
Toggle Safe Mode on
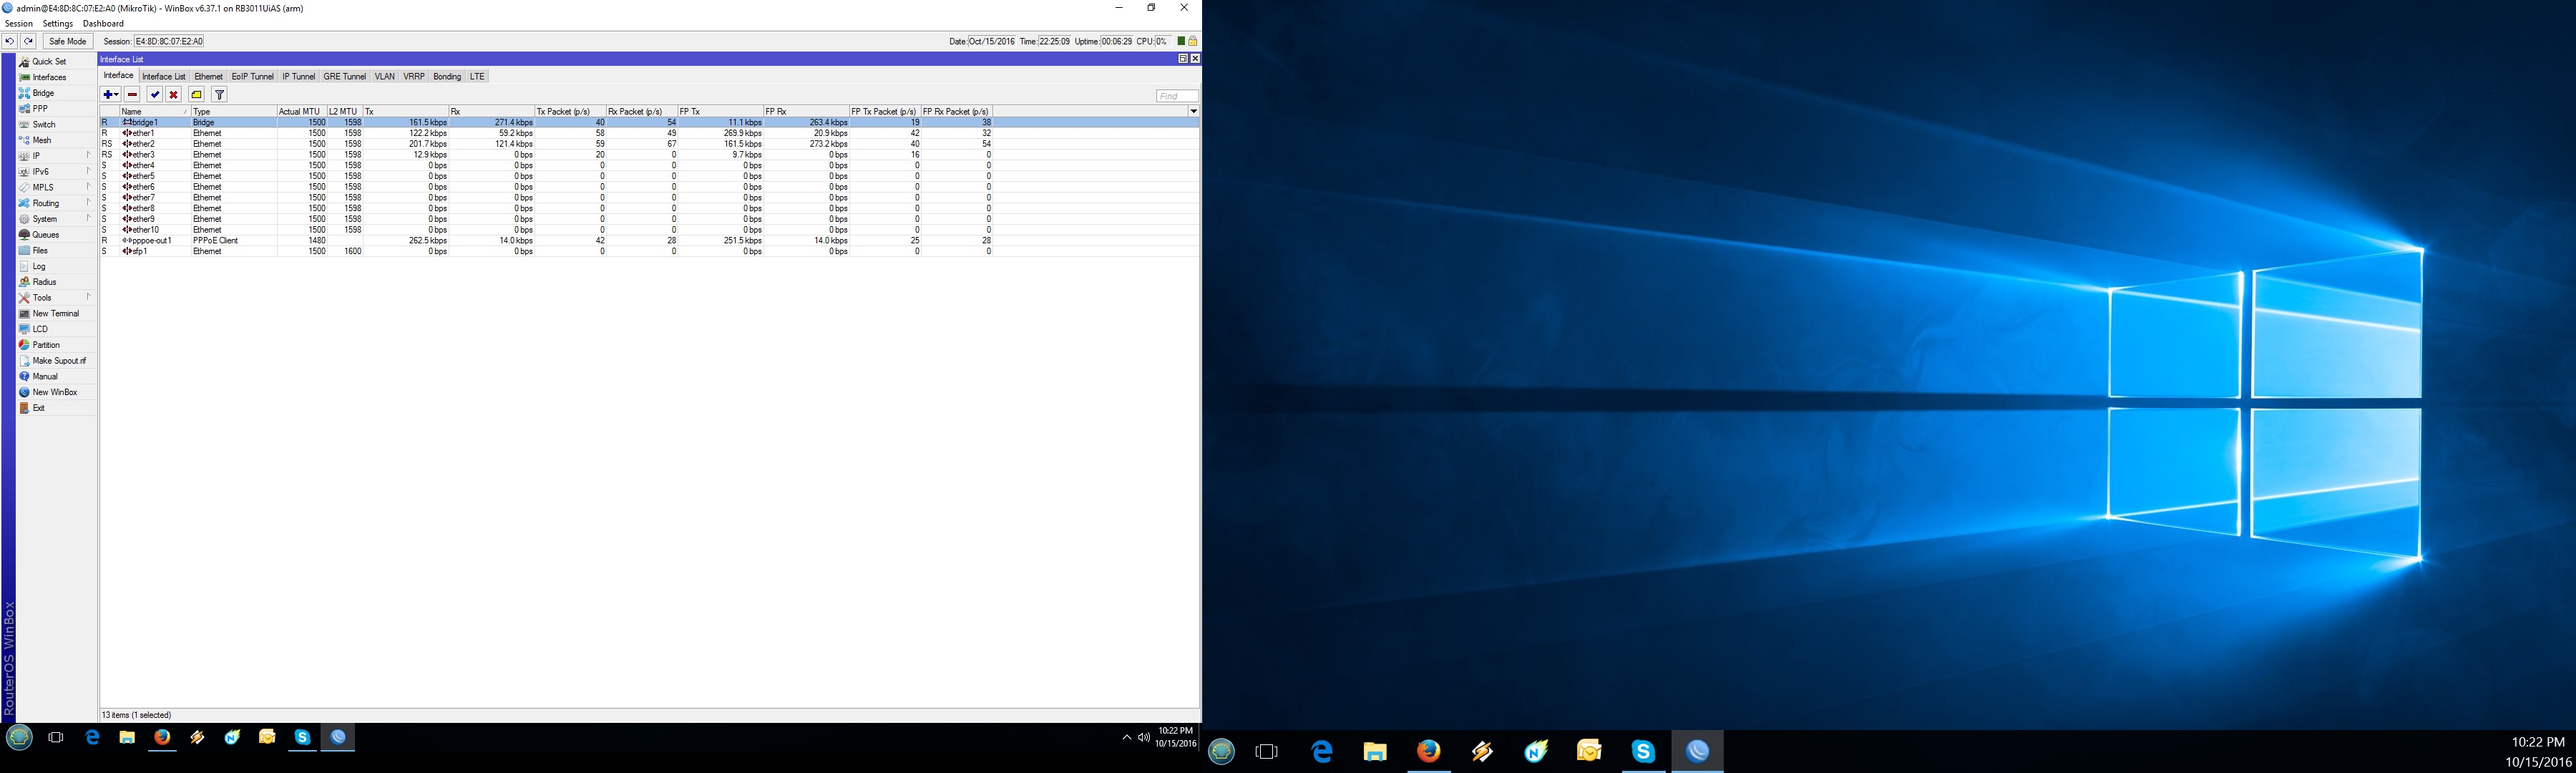click(x=68, y=41)
